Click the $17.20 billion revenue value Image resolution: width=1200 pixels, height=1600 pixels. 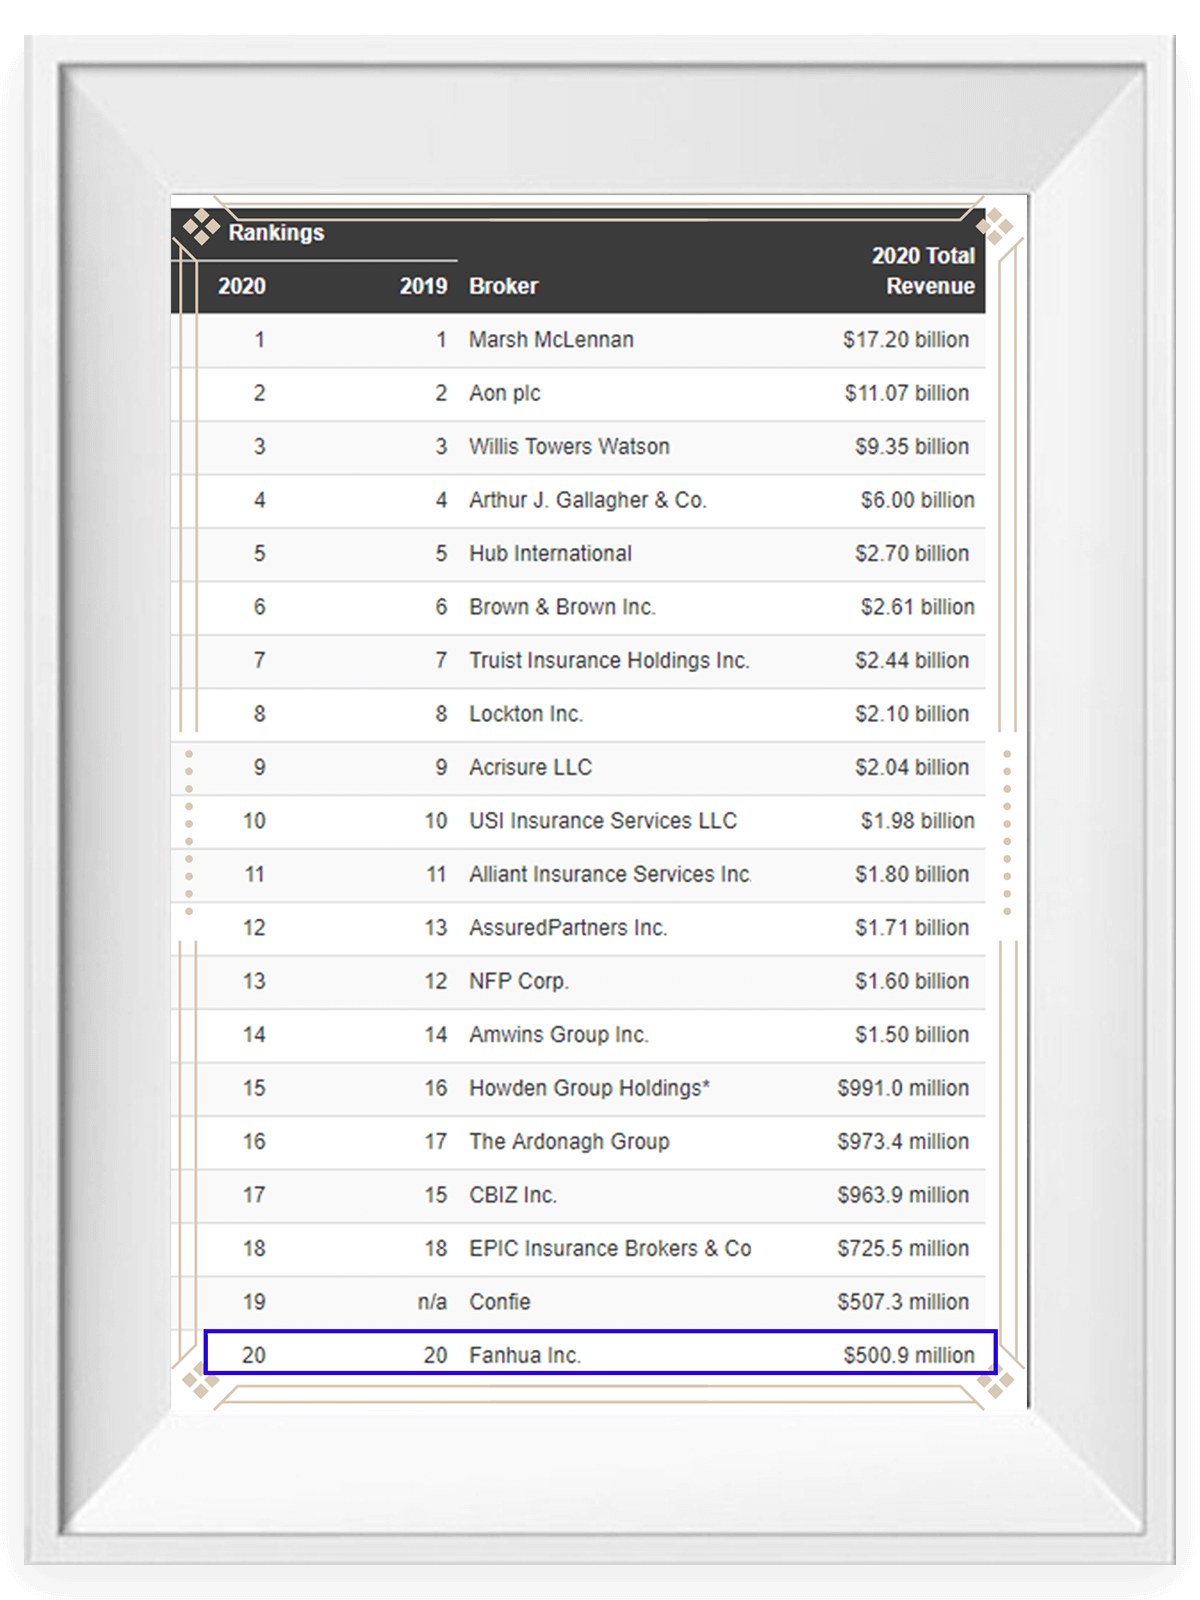[x=905, y=340]
